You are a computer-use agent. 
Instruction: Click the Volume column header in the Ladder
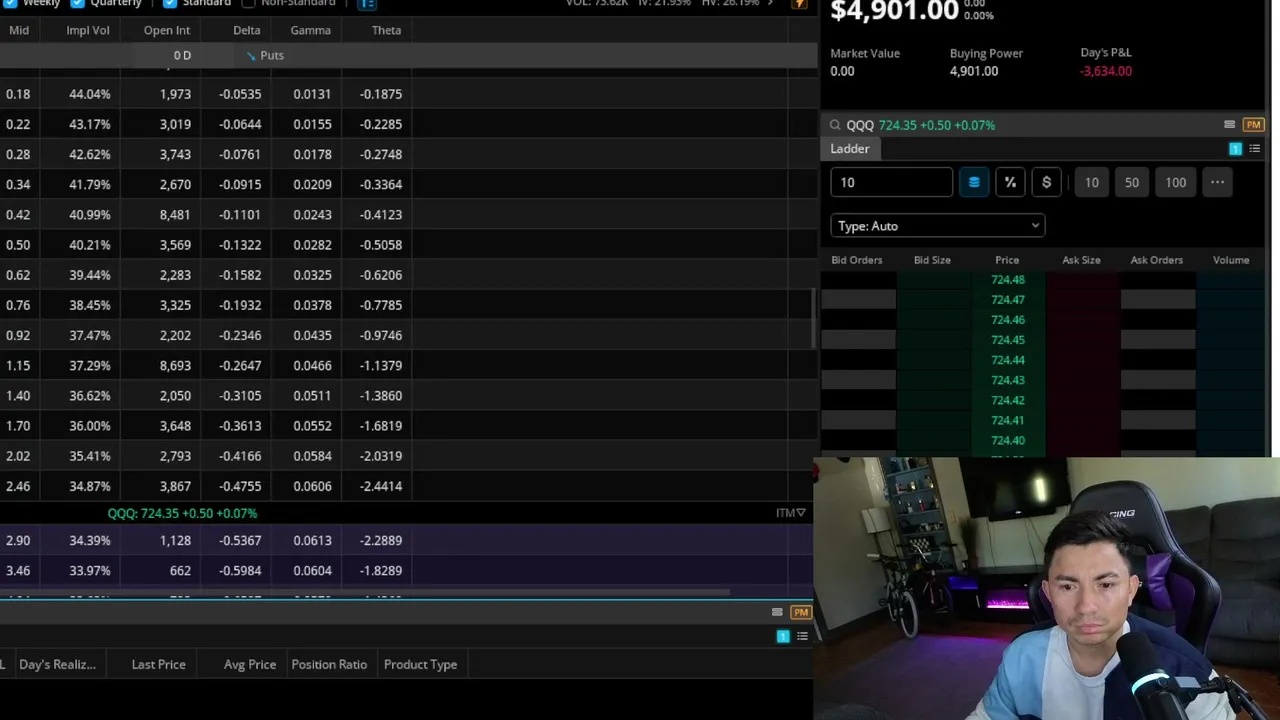click(1231, 260)
